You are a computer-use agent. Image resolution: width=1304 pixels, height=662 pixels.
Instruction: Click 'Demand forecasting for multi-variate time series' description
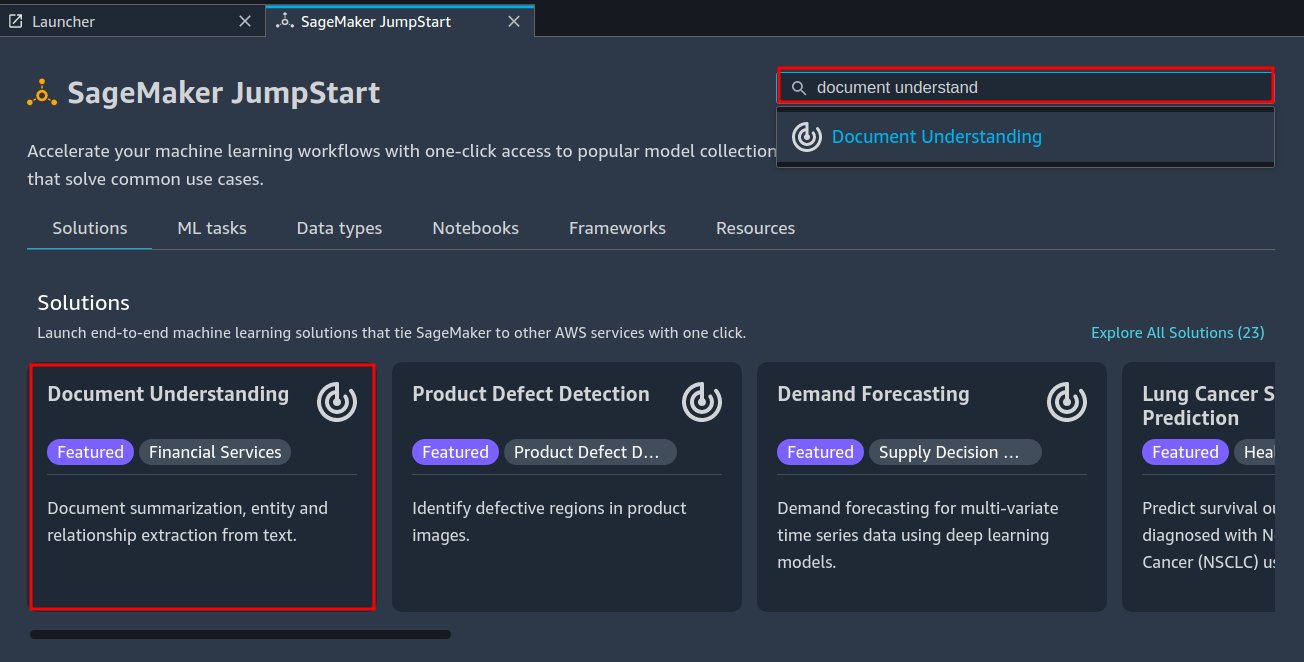pos(918,535)
